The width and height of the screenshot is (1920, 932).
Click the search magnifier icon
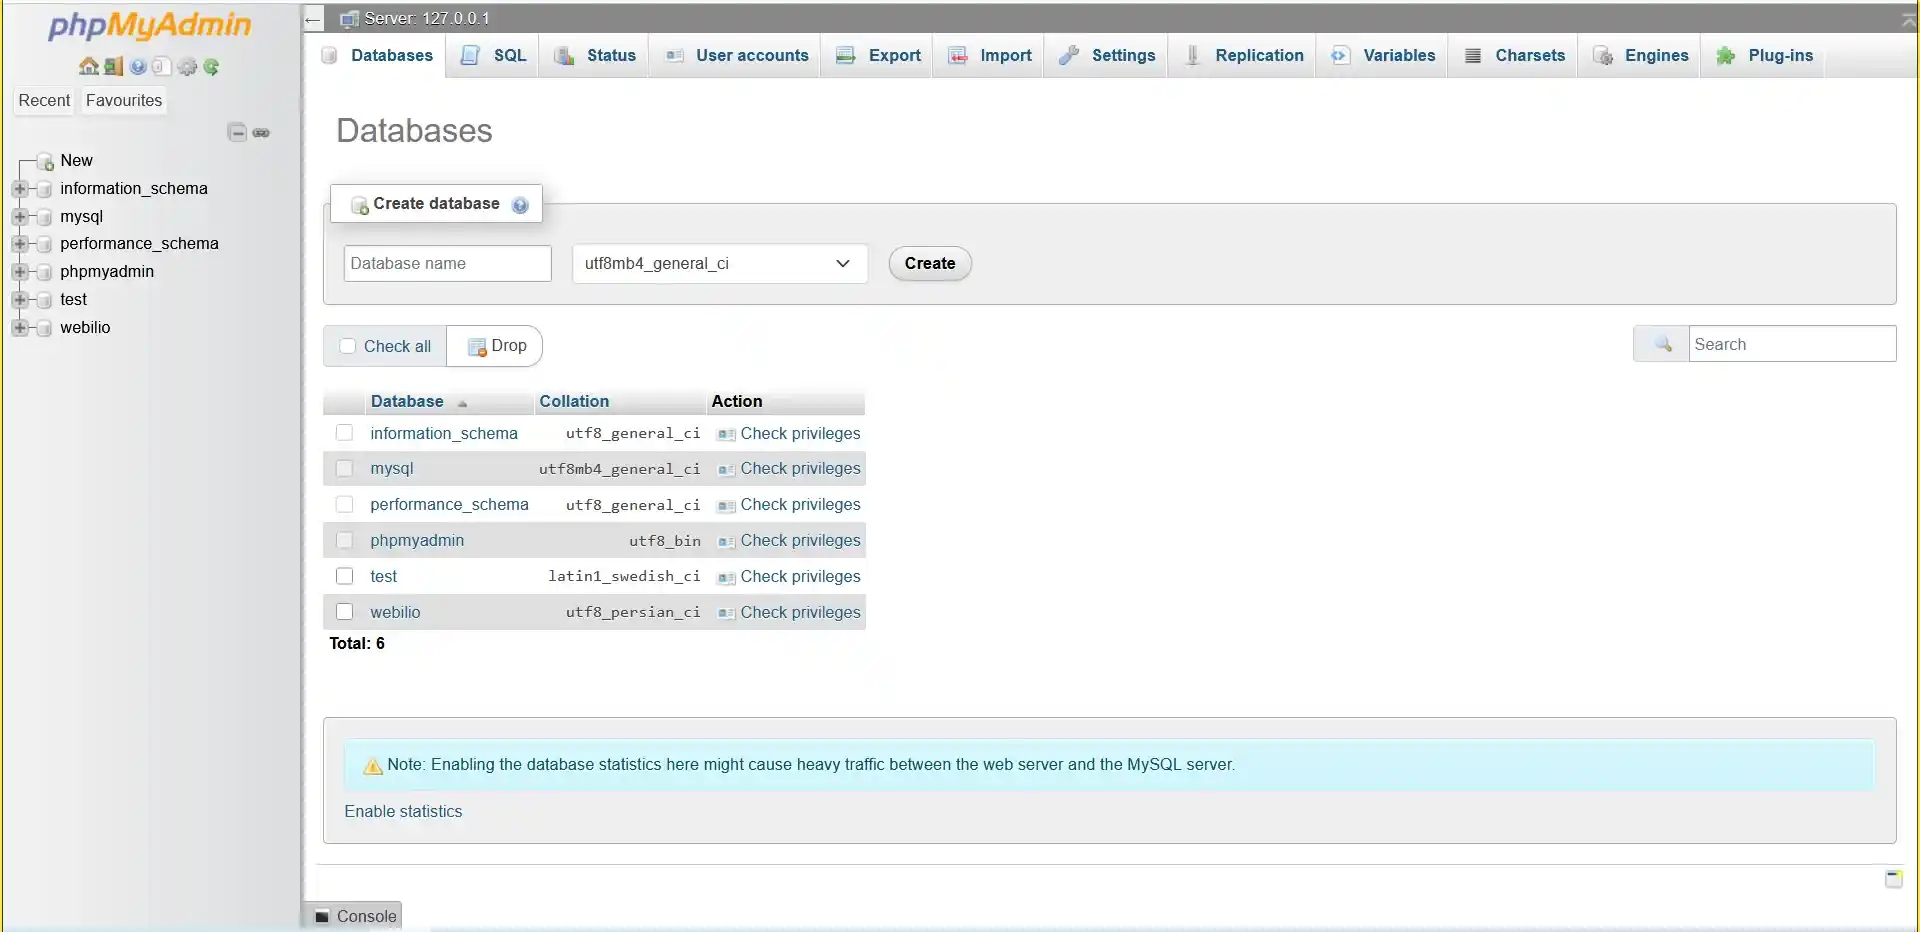(x=1663, y=344)
